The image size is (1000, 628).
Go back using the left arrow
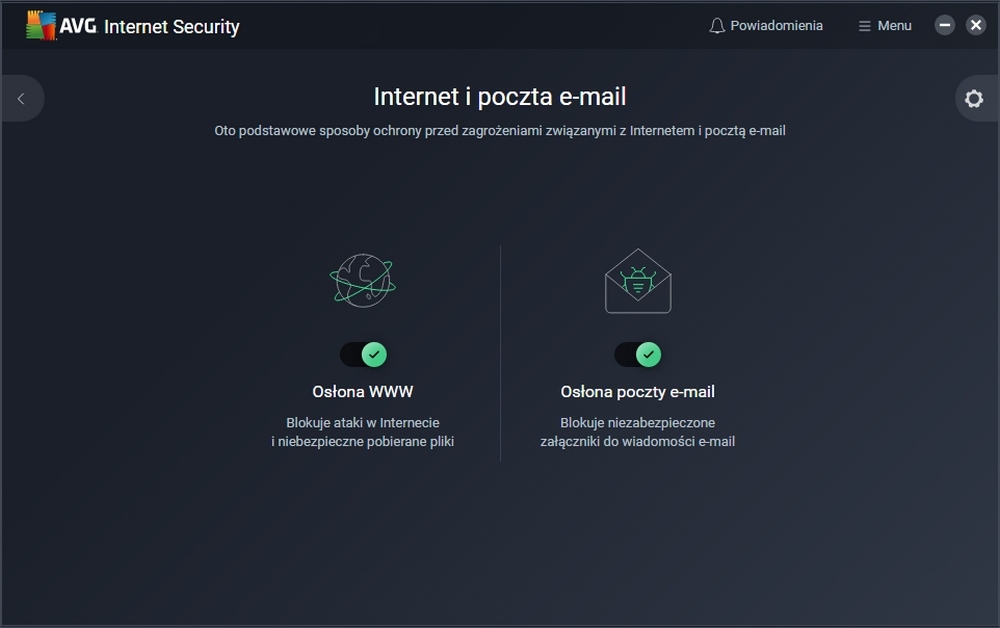pos(21,98)
